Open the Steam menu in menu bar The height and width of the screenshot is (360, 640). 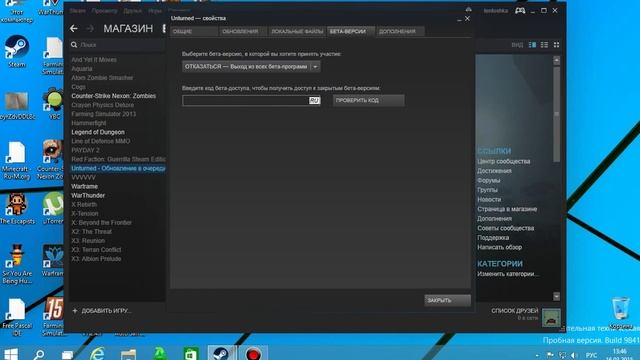(78, 11)
